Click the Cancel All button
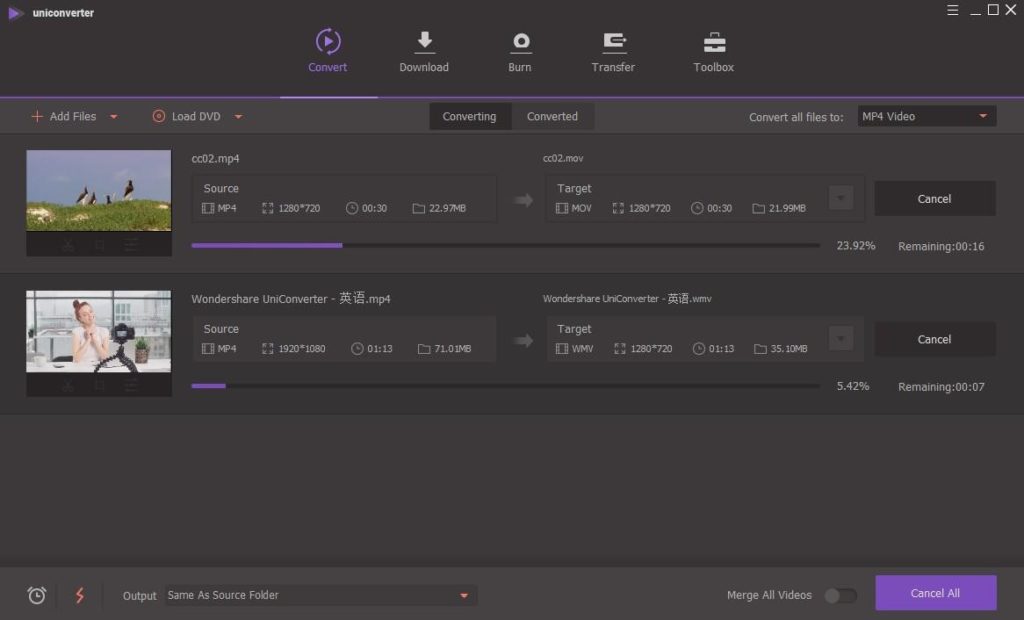This screenshot has width=1024, height=620. [x=935, y=593]
